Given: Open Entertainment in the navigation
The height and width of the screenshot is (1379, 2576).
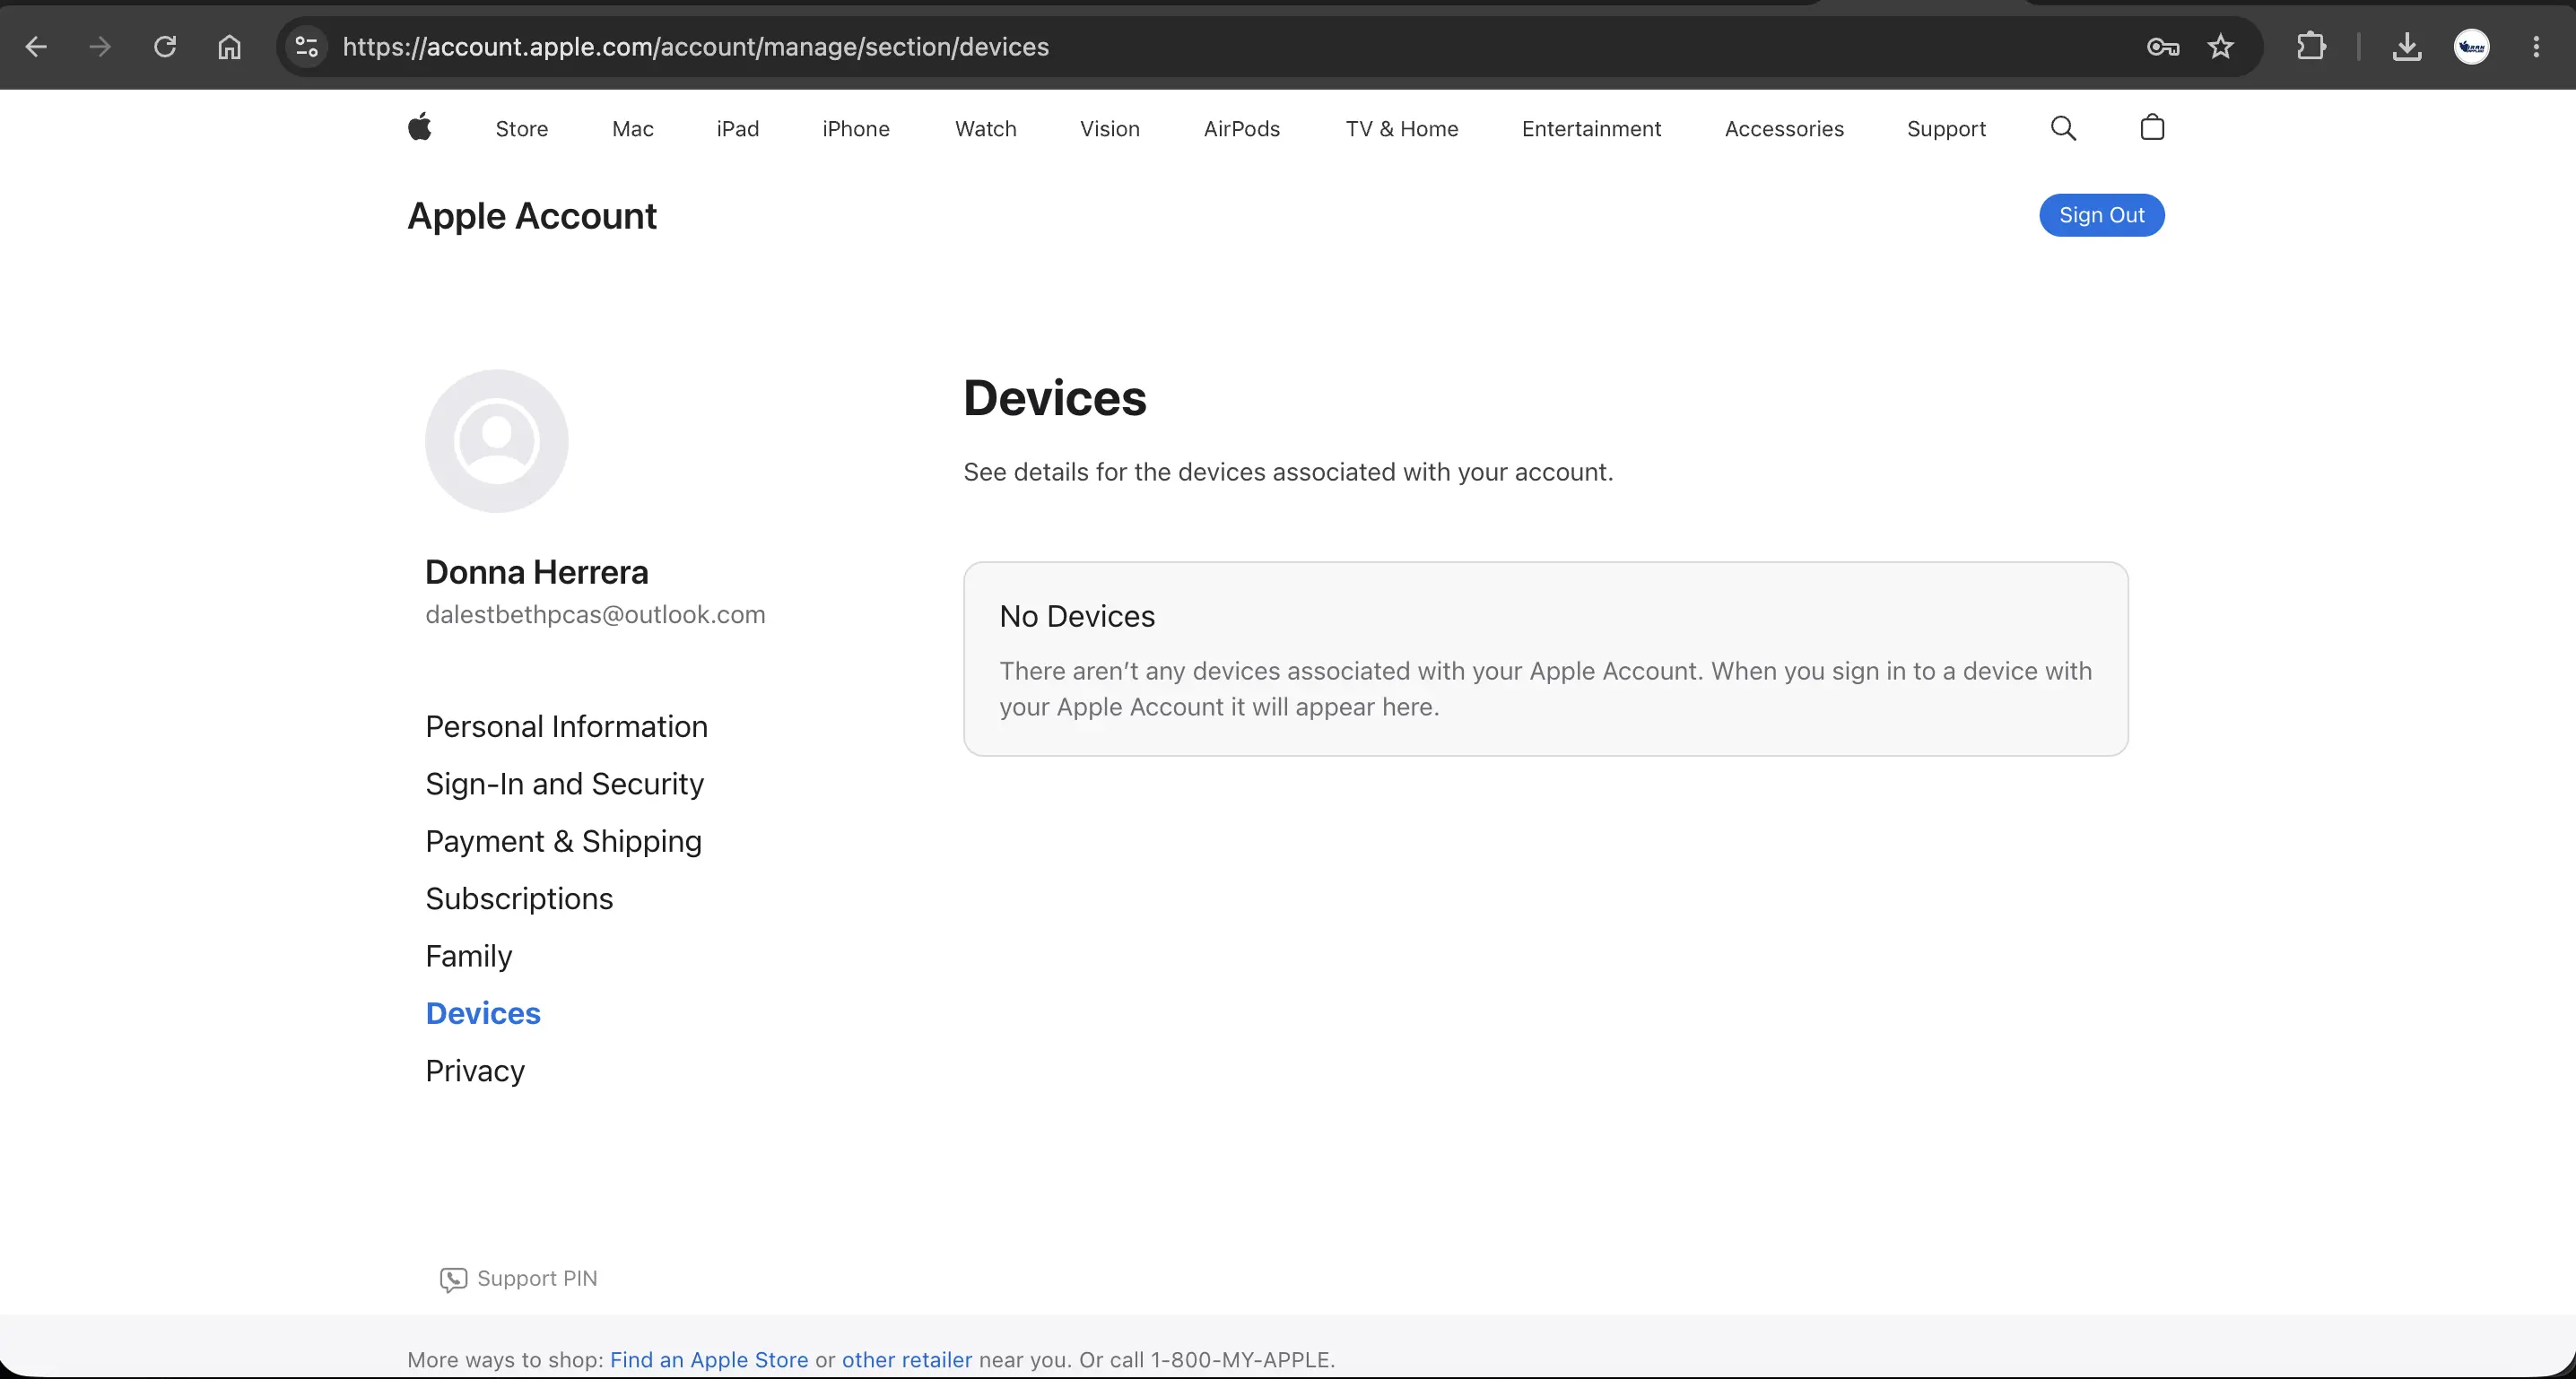Looking at the screenshot, I should click(x=1592, y=129).
